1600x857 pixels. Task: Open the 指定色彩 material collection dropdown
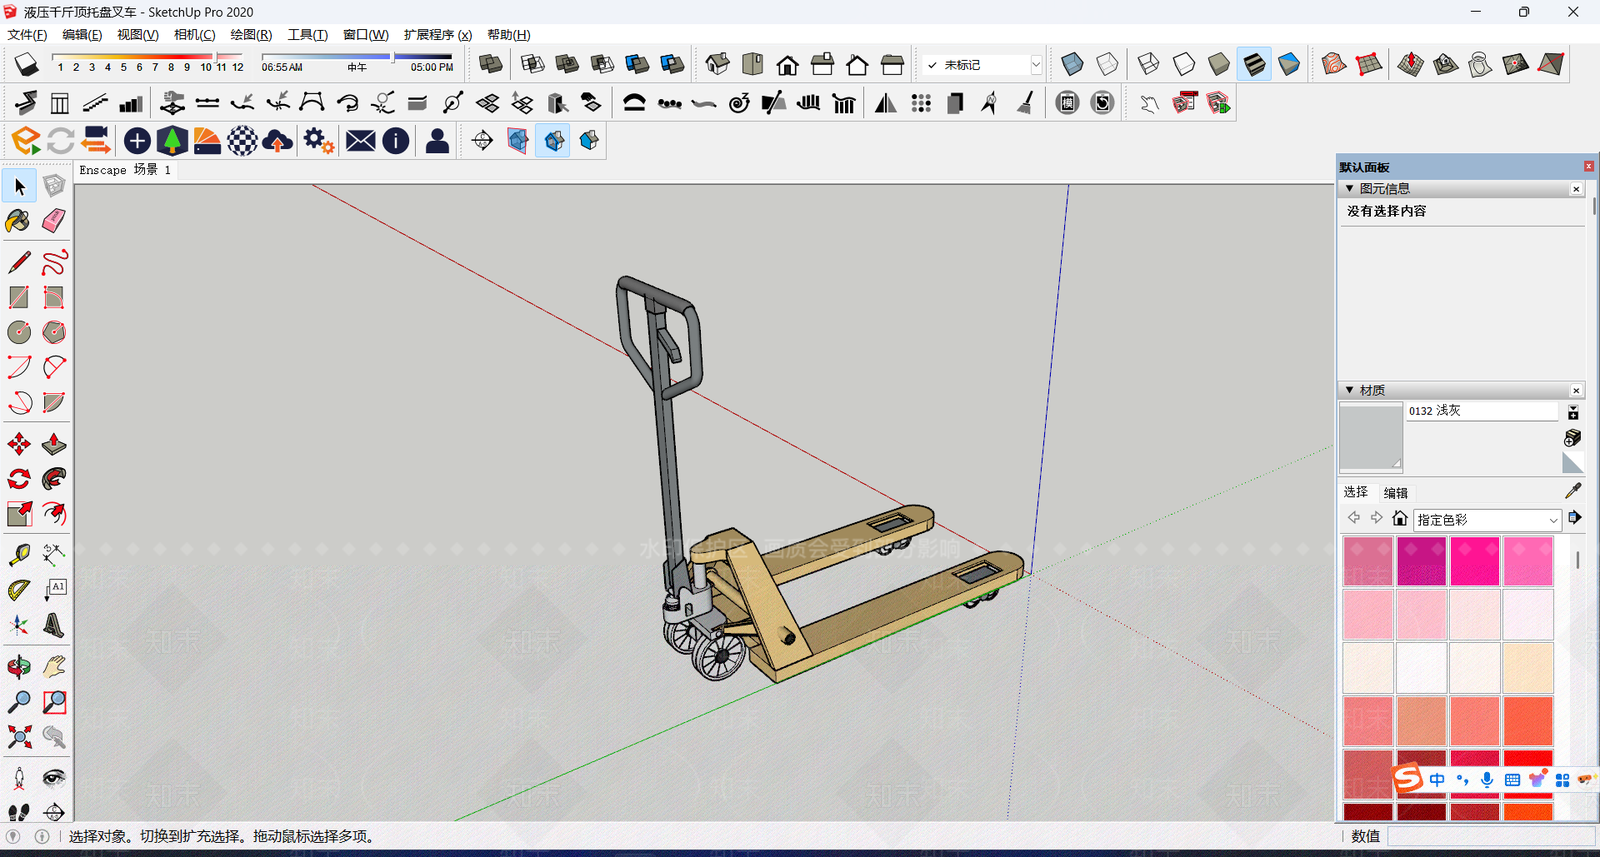click(1487, 520)
